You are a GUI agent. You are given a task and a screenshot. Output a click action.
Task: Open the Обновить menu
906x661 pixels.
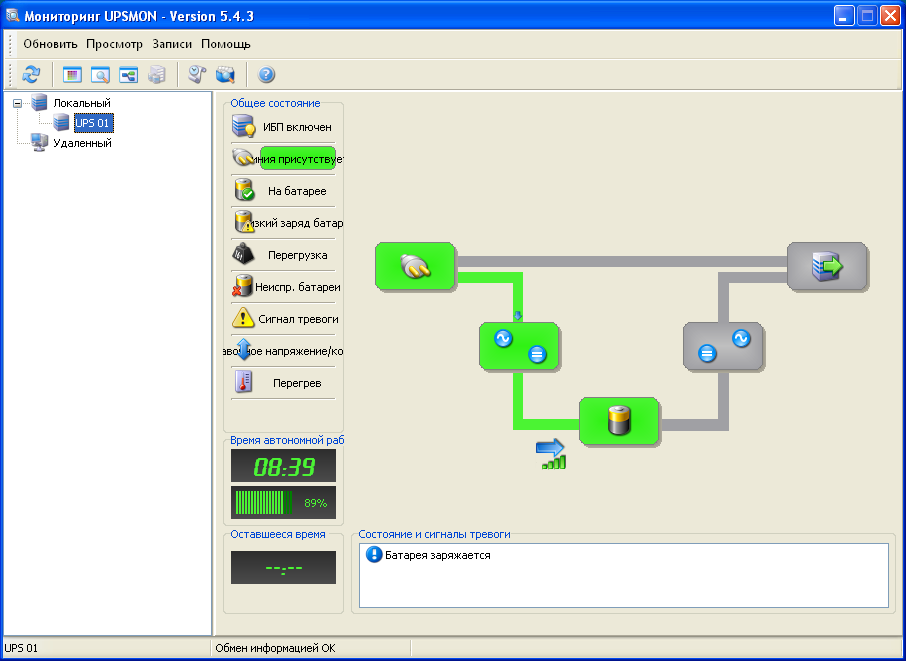[x=50, y=44]
